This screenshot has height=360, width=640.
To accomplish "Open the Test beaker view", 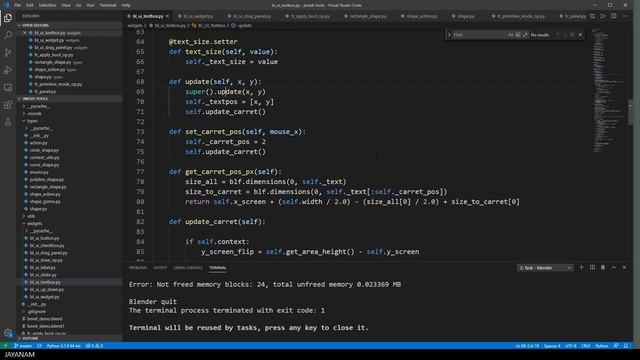I will coord(8,122).
